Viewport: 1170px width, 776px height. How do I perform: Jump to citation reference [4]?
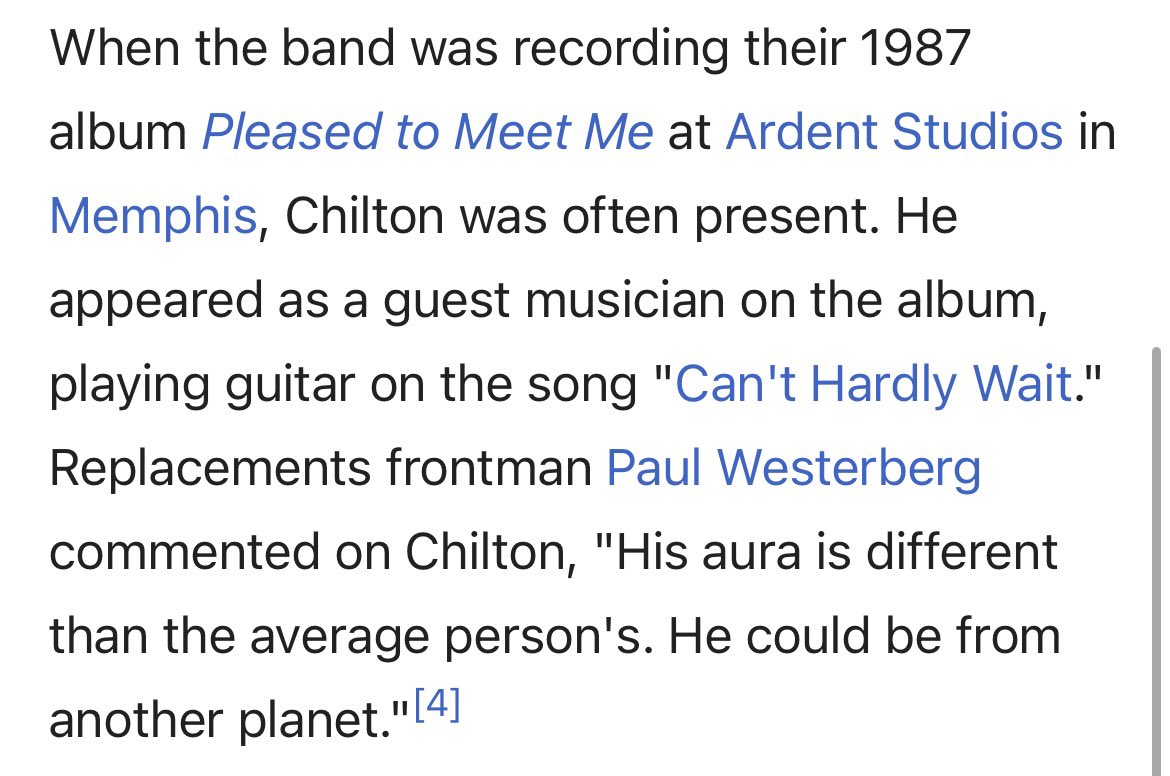(x=437, y=704)
